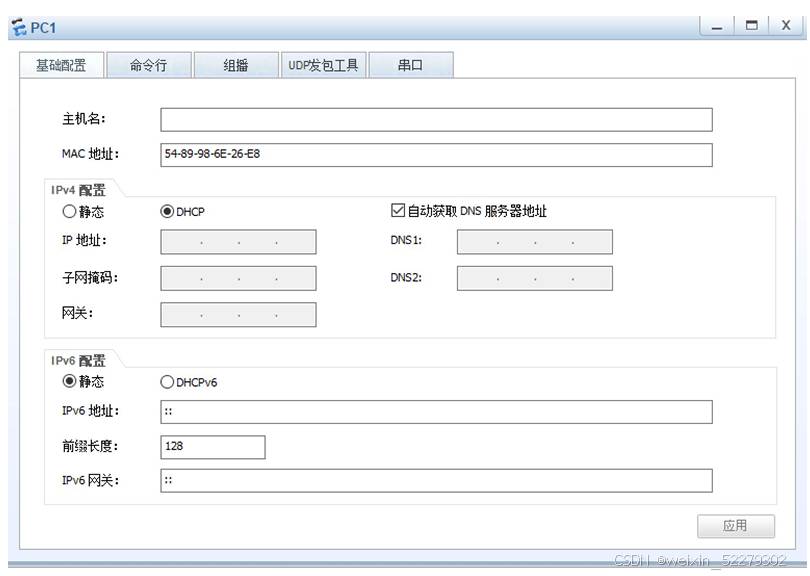Click the DNS1 address field
This screenshot has height=576, width=810.
(535, 242)
